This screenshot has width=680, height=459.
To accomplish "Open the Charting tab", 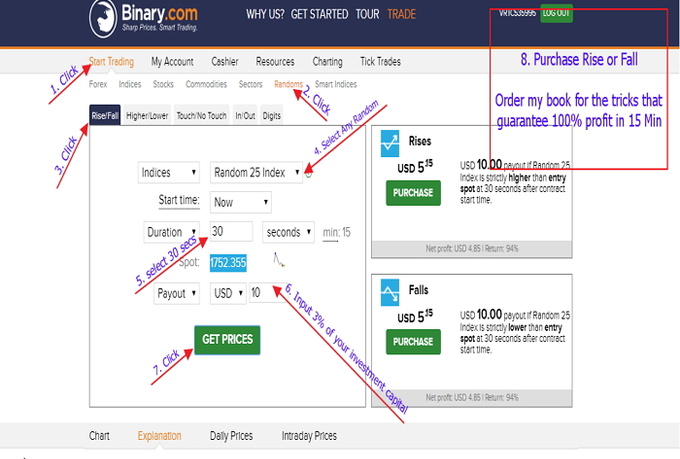I will pyautogui.click(x=327, y=62).
